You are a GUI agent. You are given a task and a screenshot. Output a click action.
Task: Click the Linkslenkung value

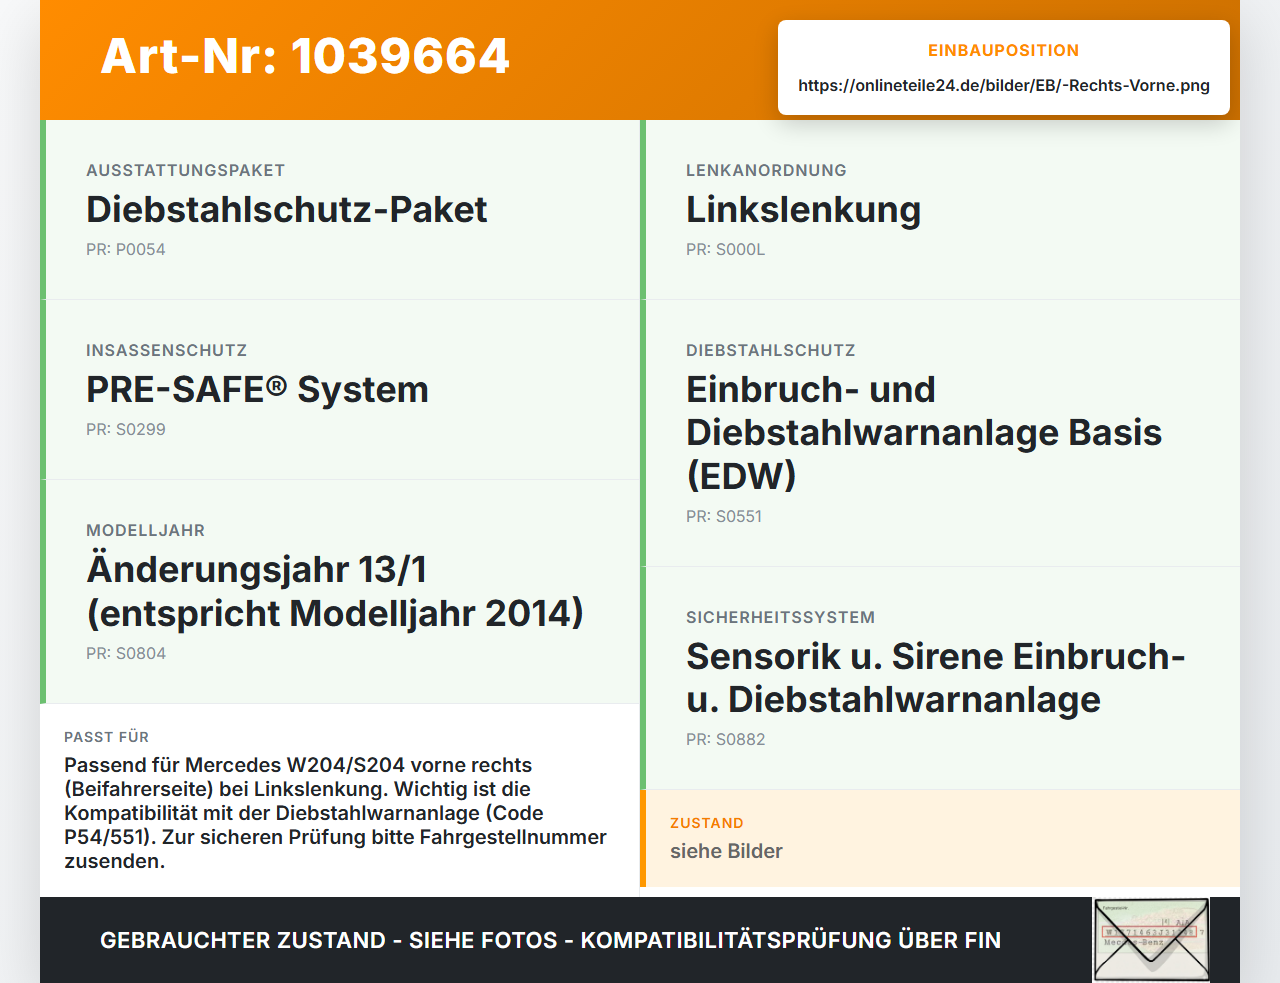804,210
